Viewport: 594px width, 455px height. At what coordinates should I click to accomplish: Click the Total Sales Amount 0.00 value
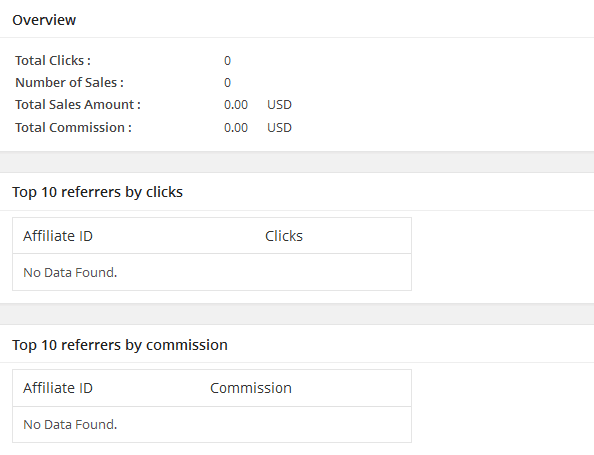(x=236, y=105)
